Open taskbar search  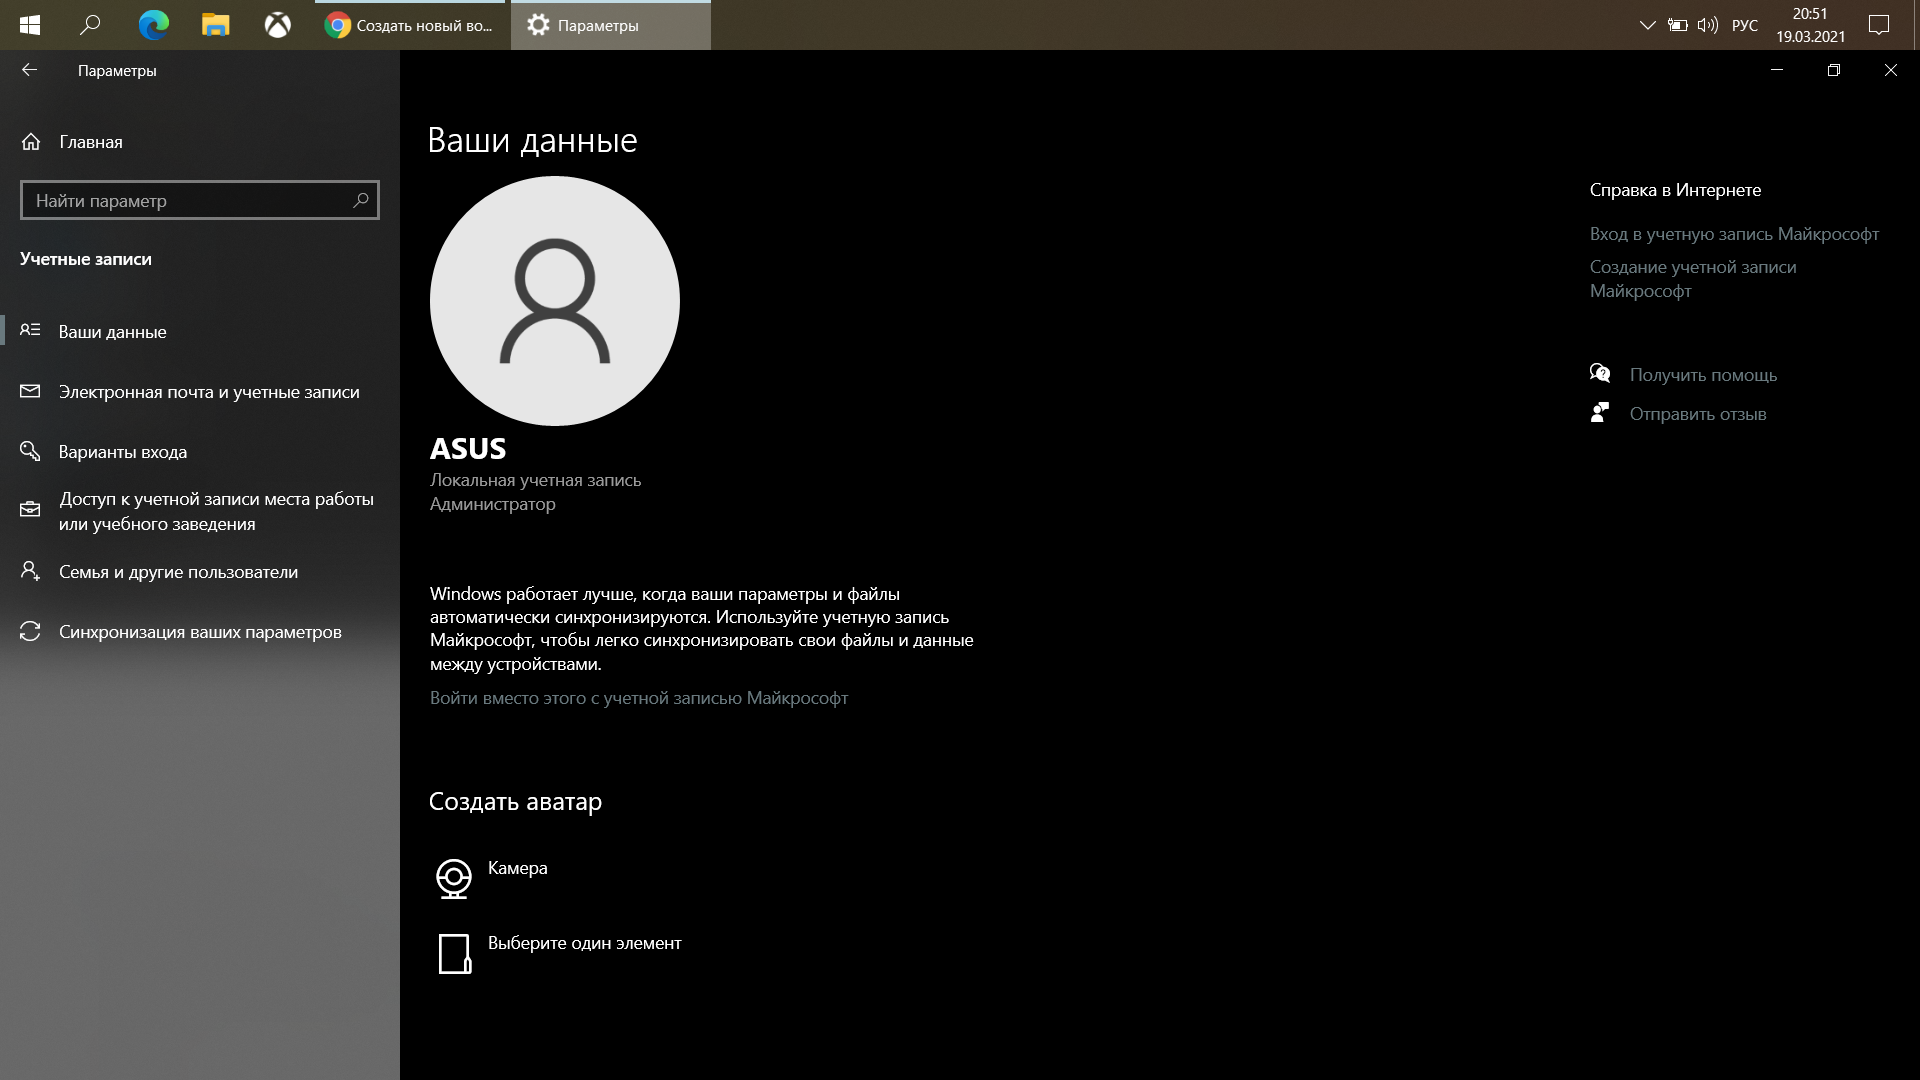tap(90, 25)
